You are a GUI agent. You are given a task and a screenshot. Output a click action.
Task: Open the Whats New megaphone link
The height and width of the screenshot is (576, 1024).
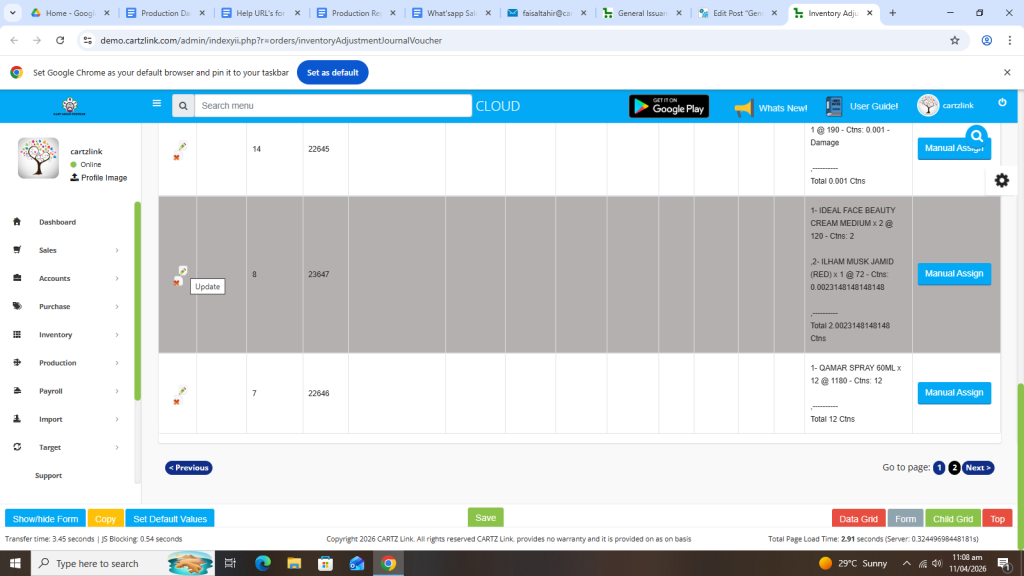point(770,107)
